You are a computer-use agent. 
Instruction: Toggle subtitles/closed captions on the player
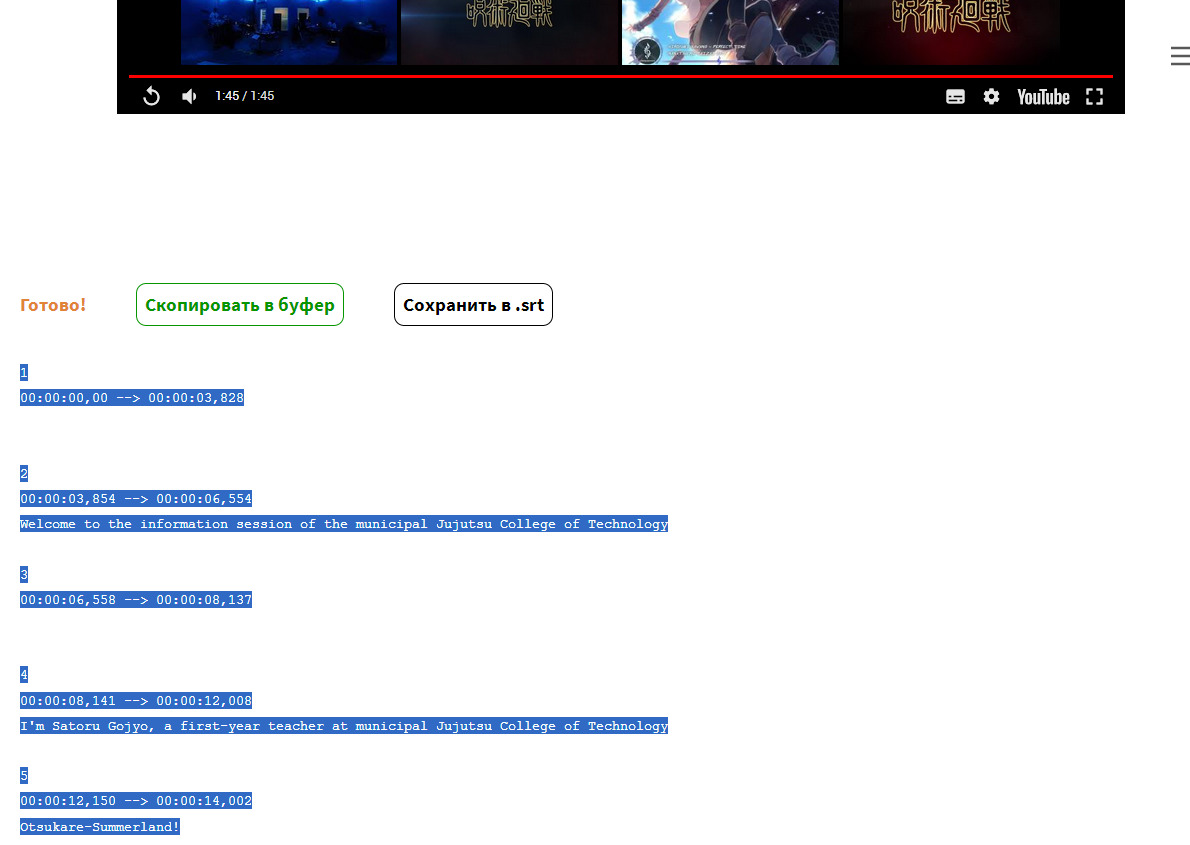(x=955, y=97)
